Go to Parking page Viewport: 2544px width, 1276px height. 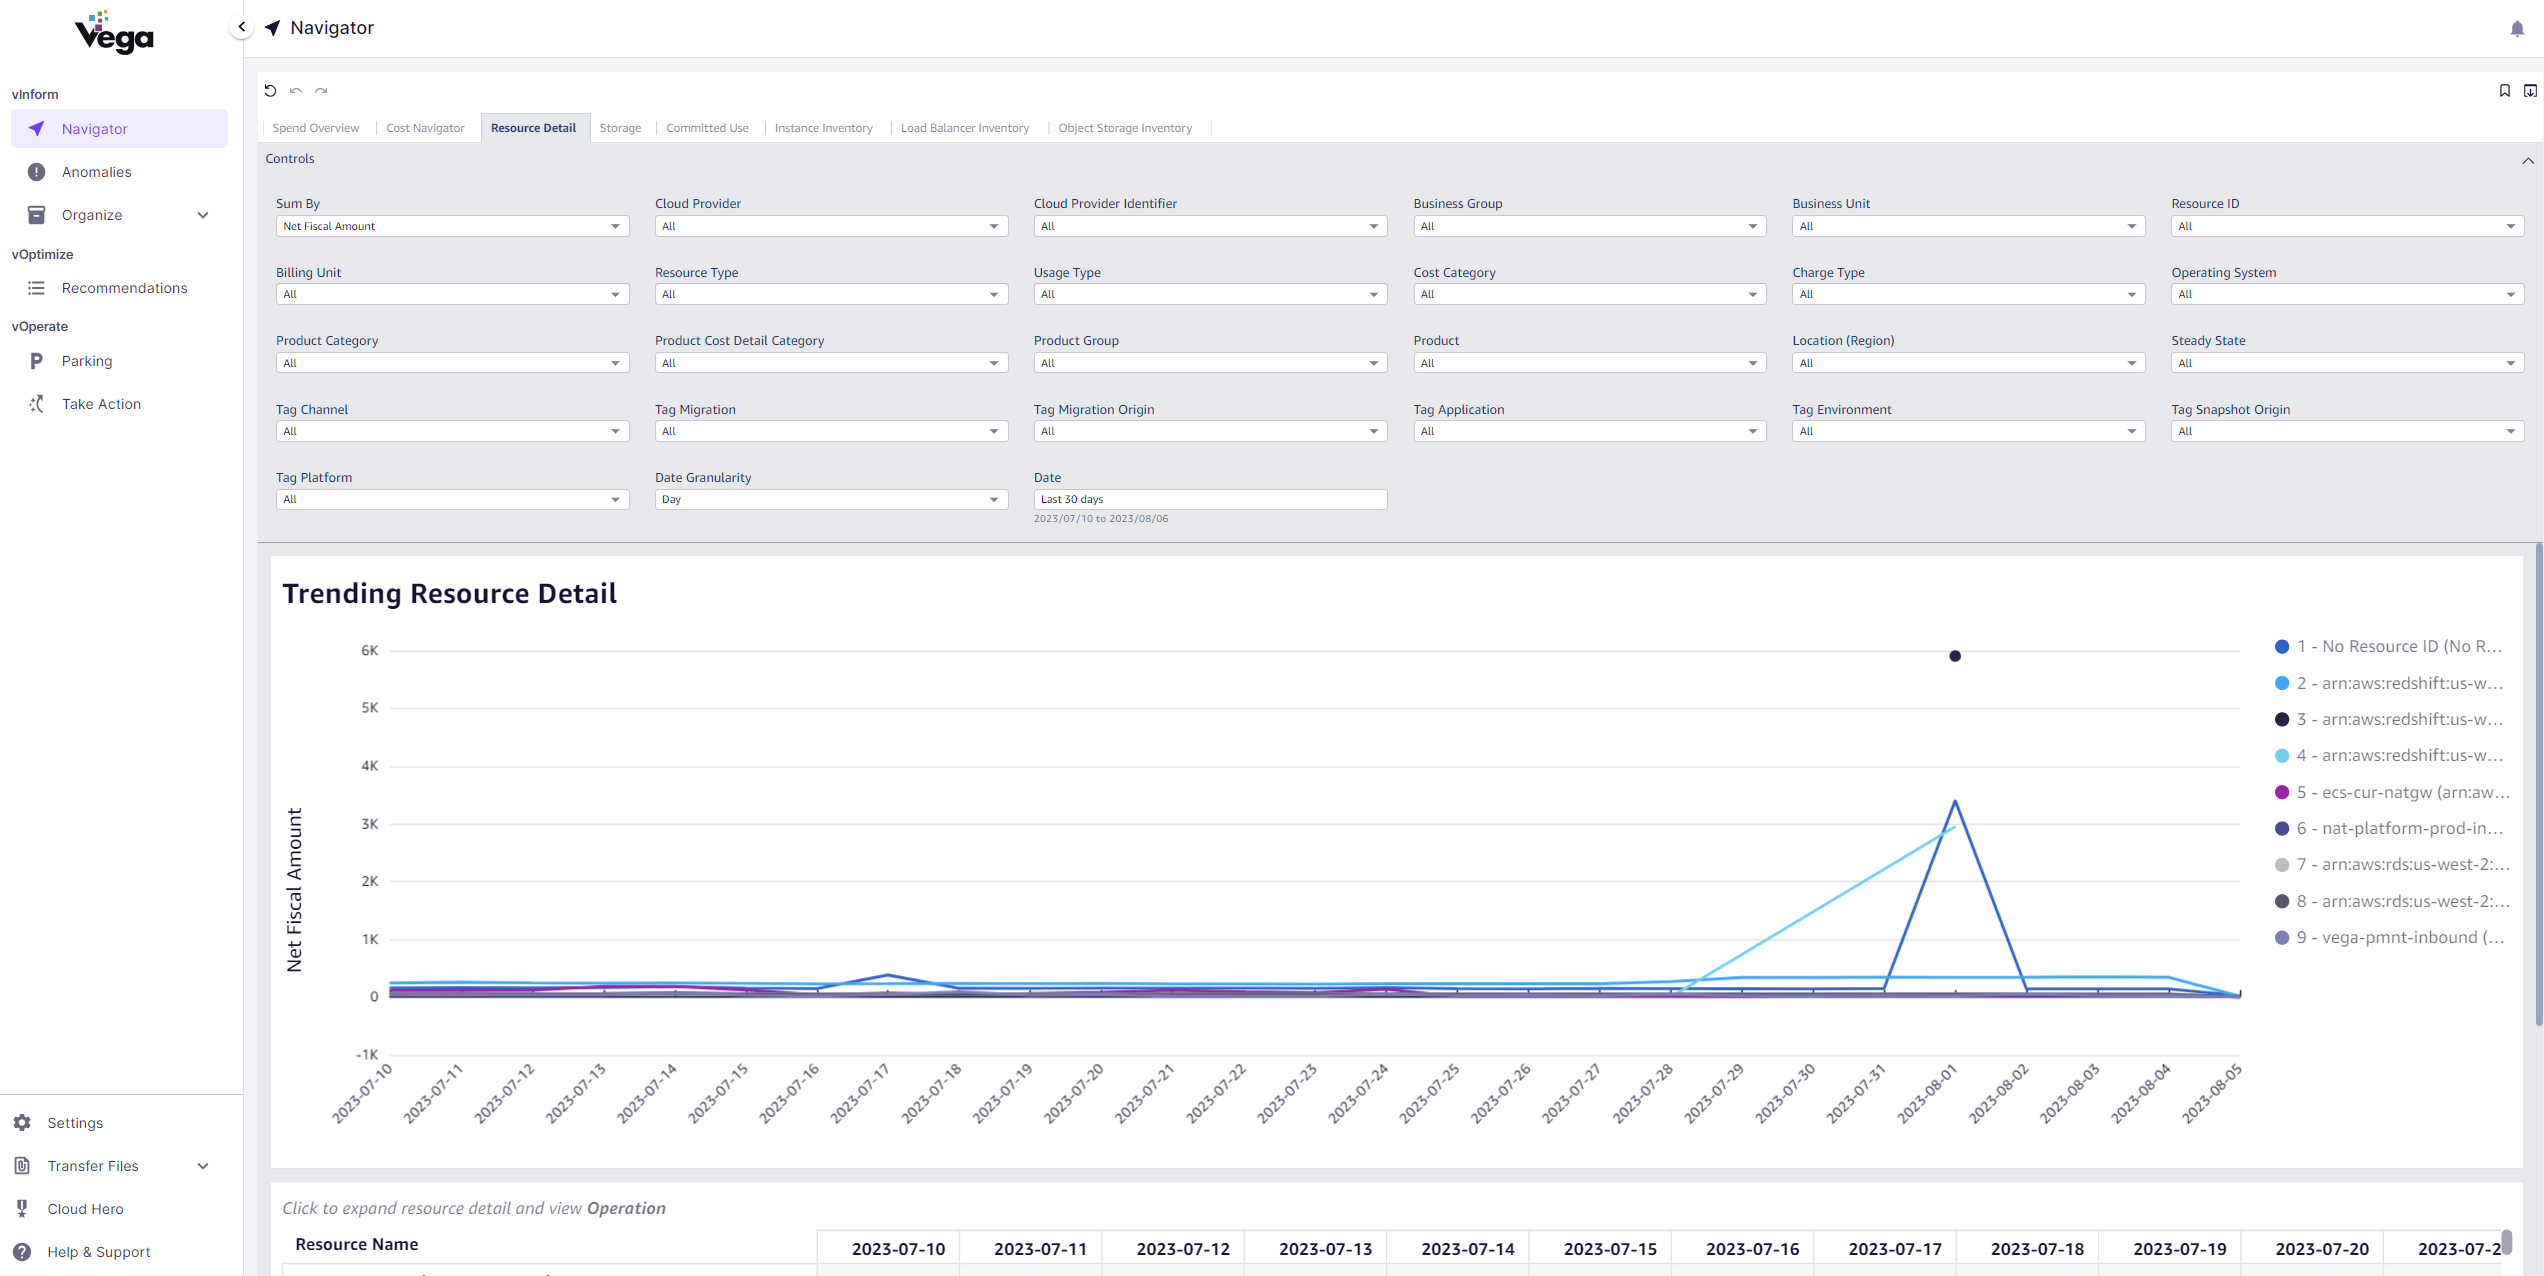[119, 361]
